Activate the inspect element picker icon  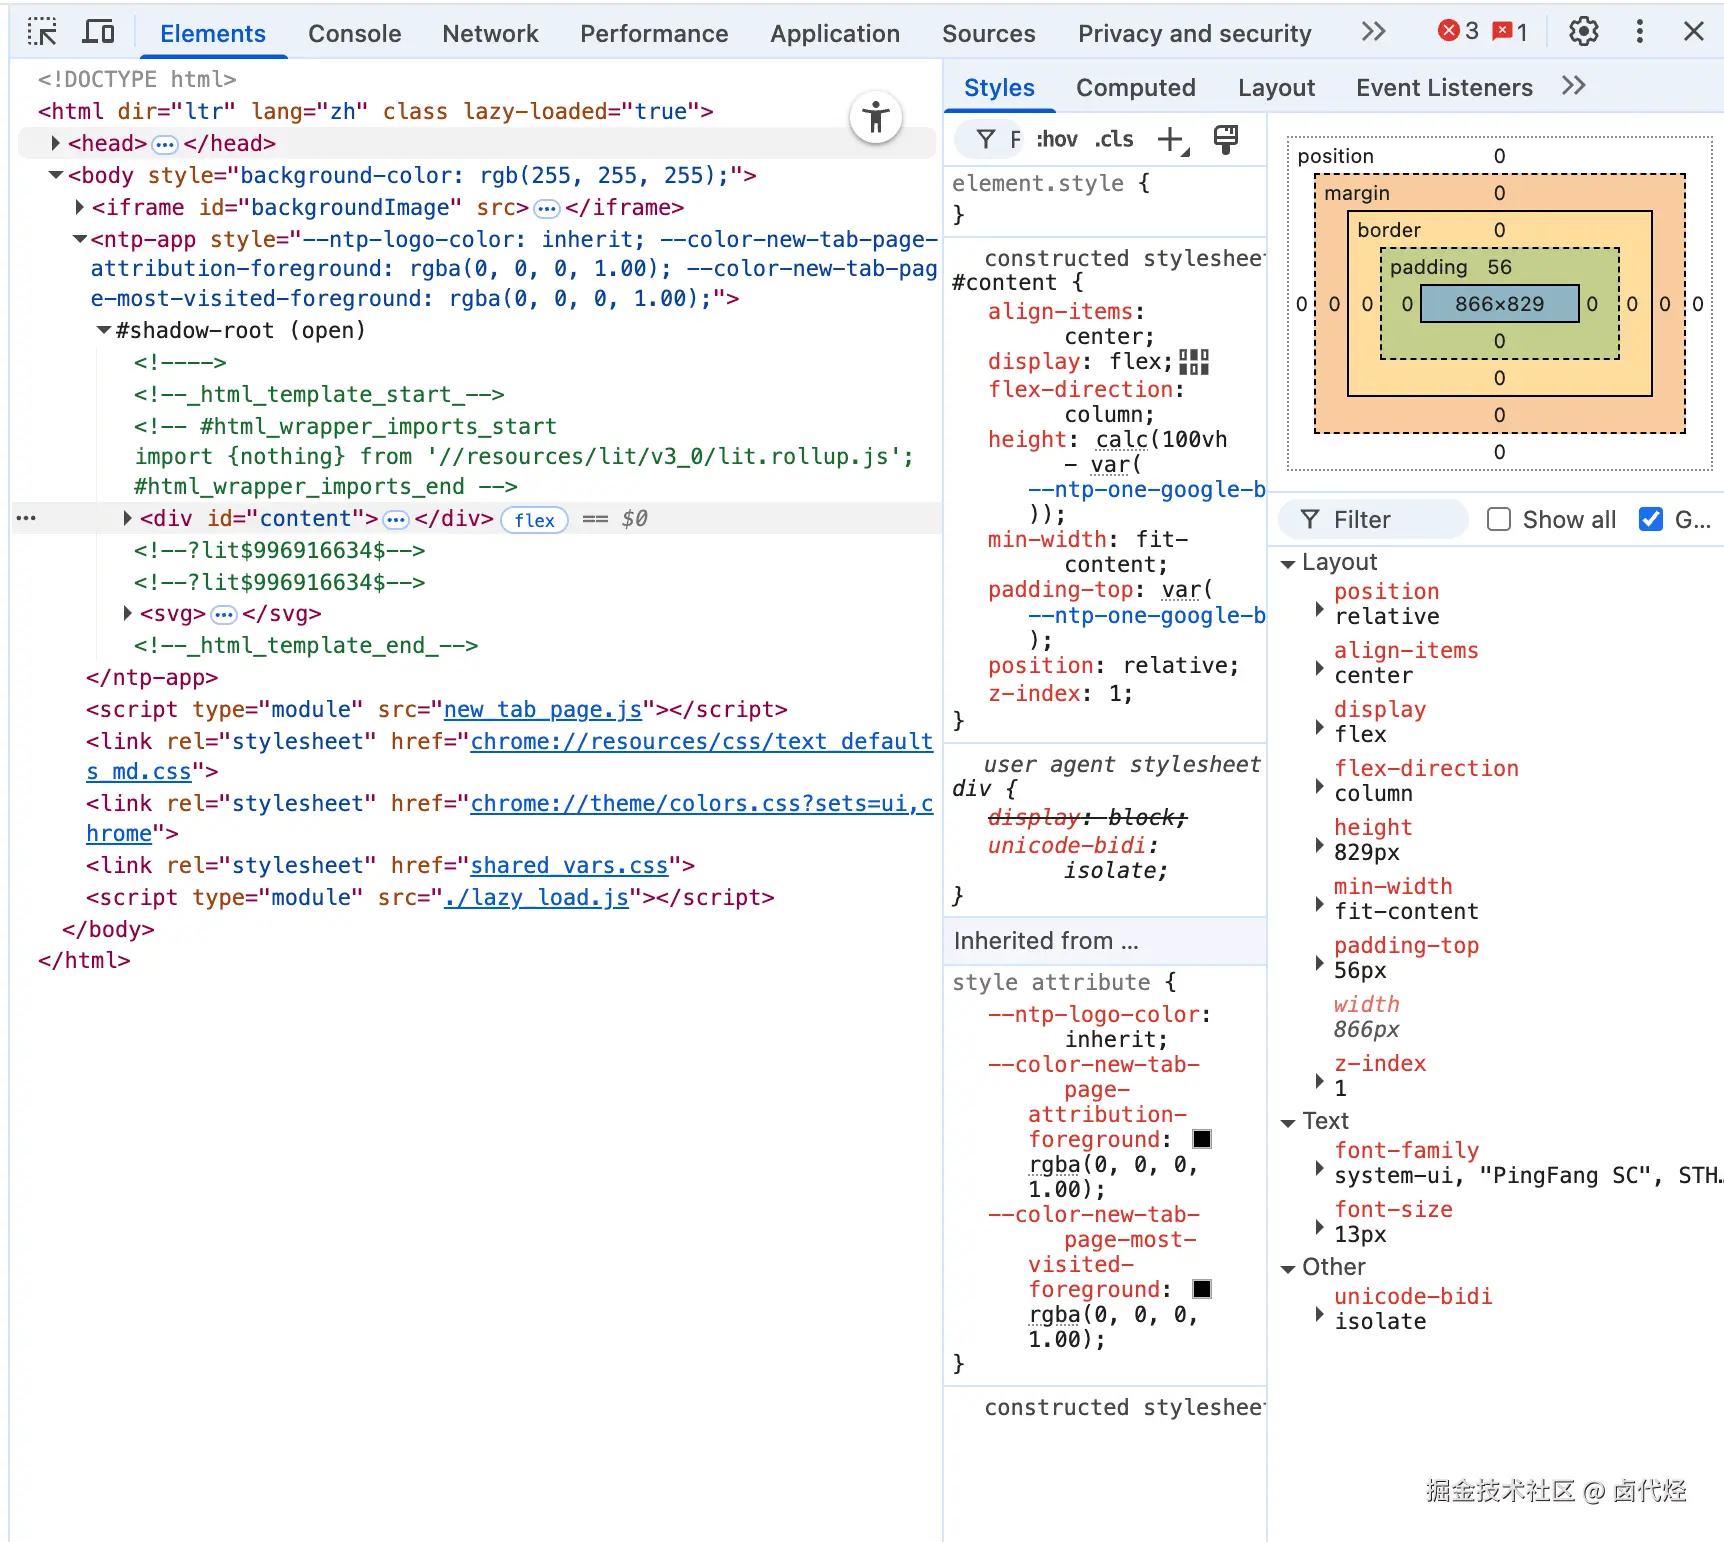(x=42, y=32)
